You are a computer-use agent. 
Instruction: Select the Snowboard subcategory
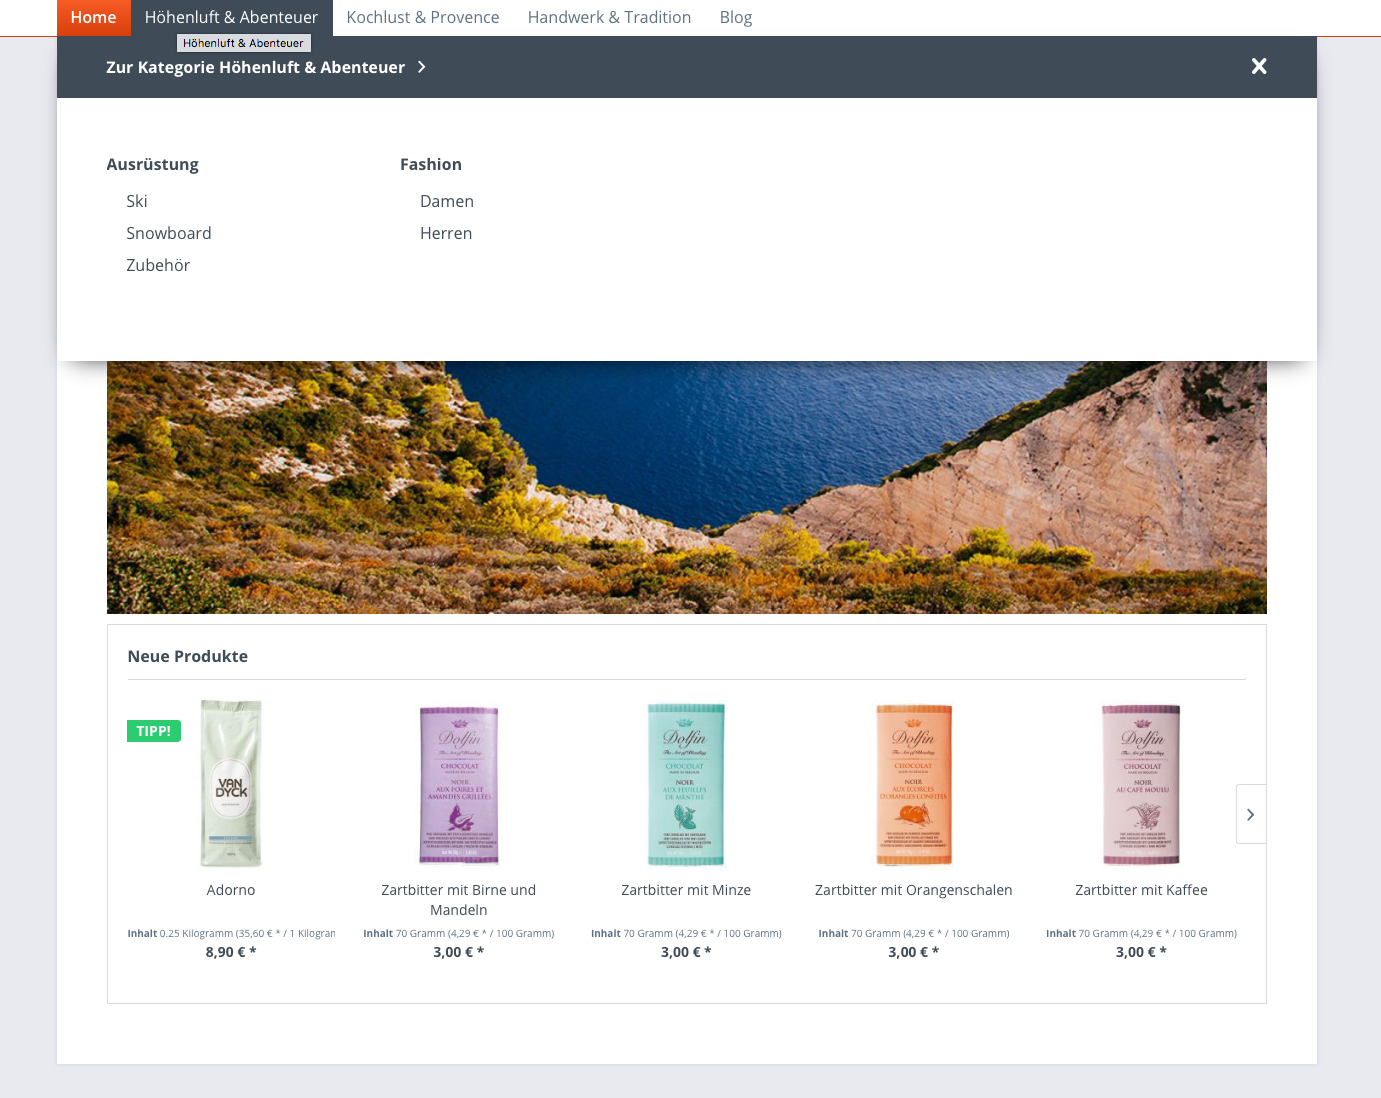[x=169, y=233]
